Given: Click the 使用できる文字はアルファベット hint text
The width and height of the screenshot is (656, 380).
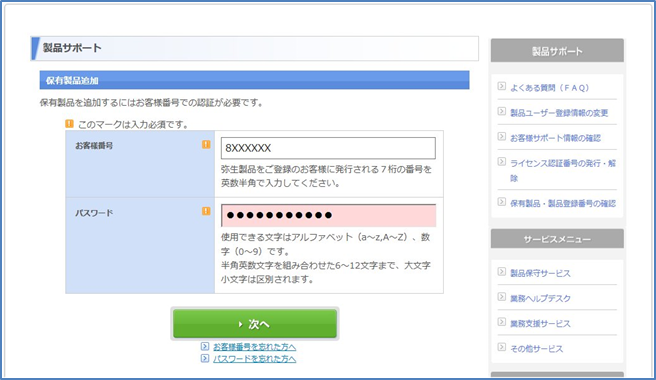Looking at the screenshot, I should 325,244.
